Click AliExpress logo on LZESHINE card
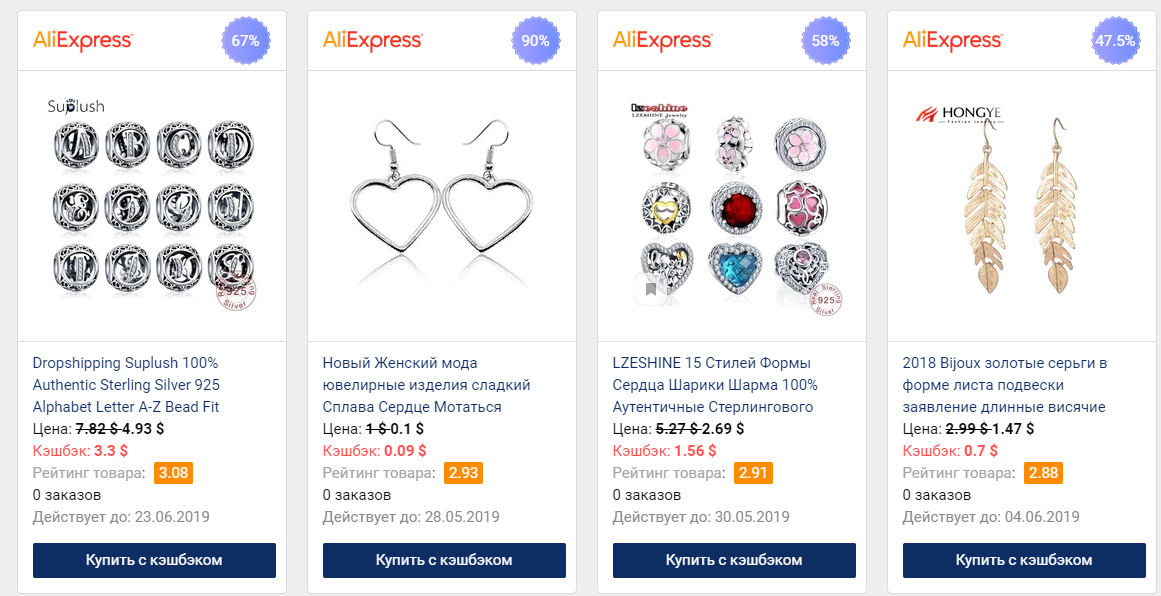 point(663,40)
